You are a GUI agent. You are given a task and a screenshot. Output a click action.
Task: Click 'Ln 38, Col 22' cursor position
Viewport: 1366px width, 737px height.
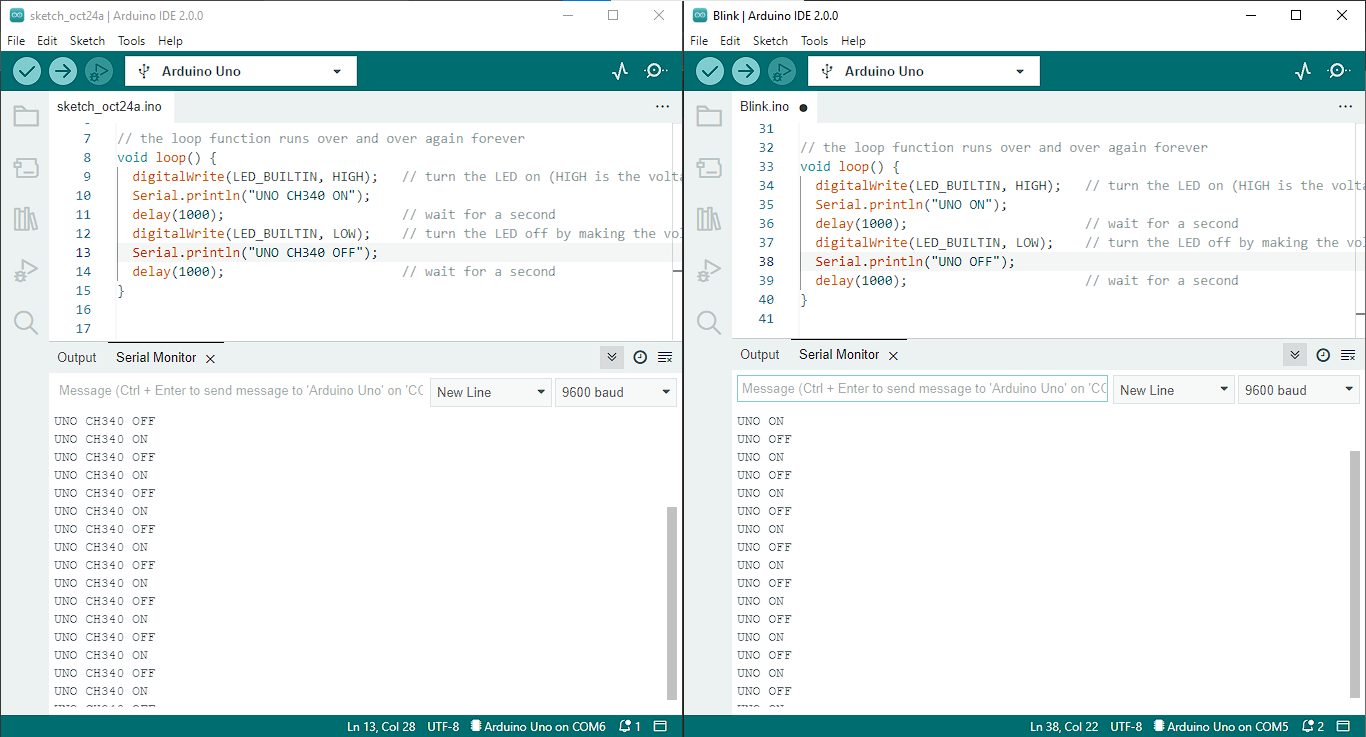pyautogui.click(x=1064, y=727)
